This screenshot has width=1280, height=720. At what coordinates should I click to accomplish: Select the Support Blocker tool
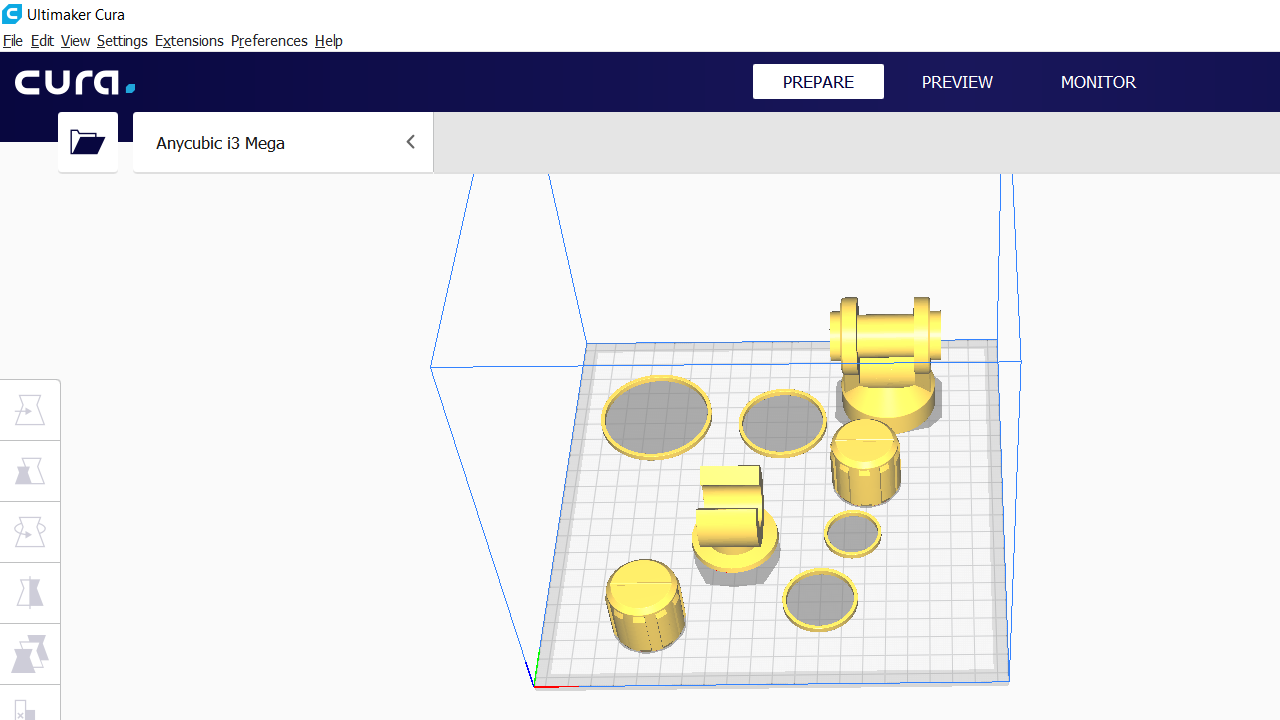[30, 703]
